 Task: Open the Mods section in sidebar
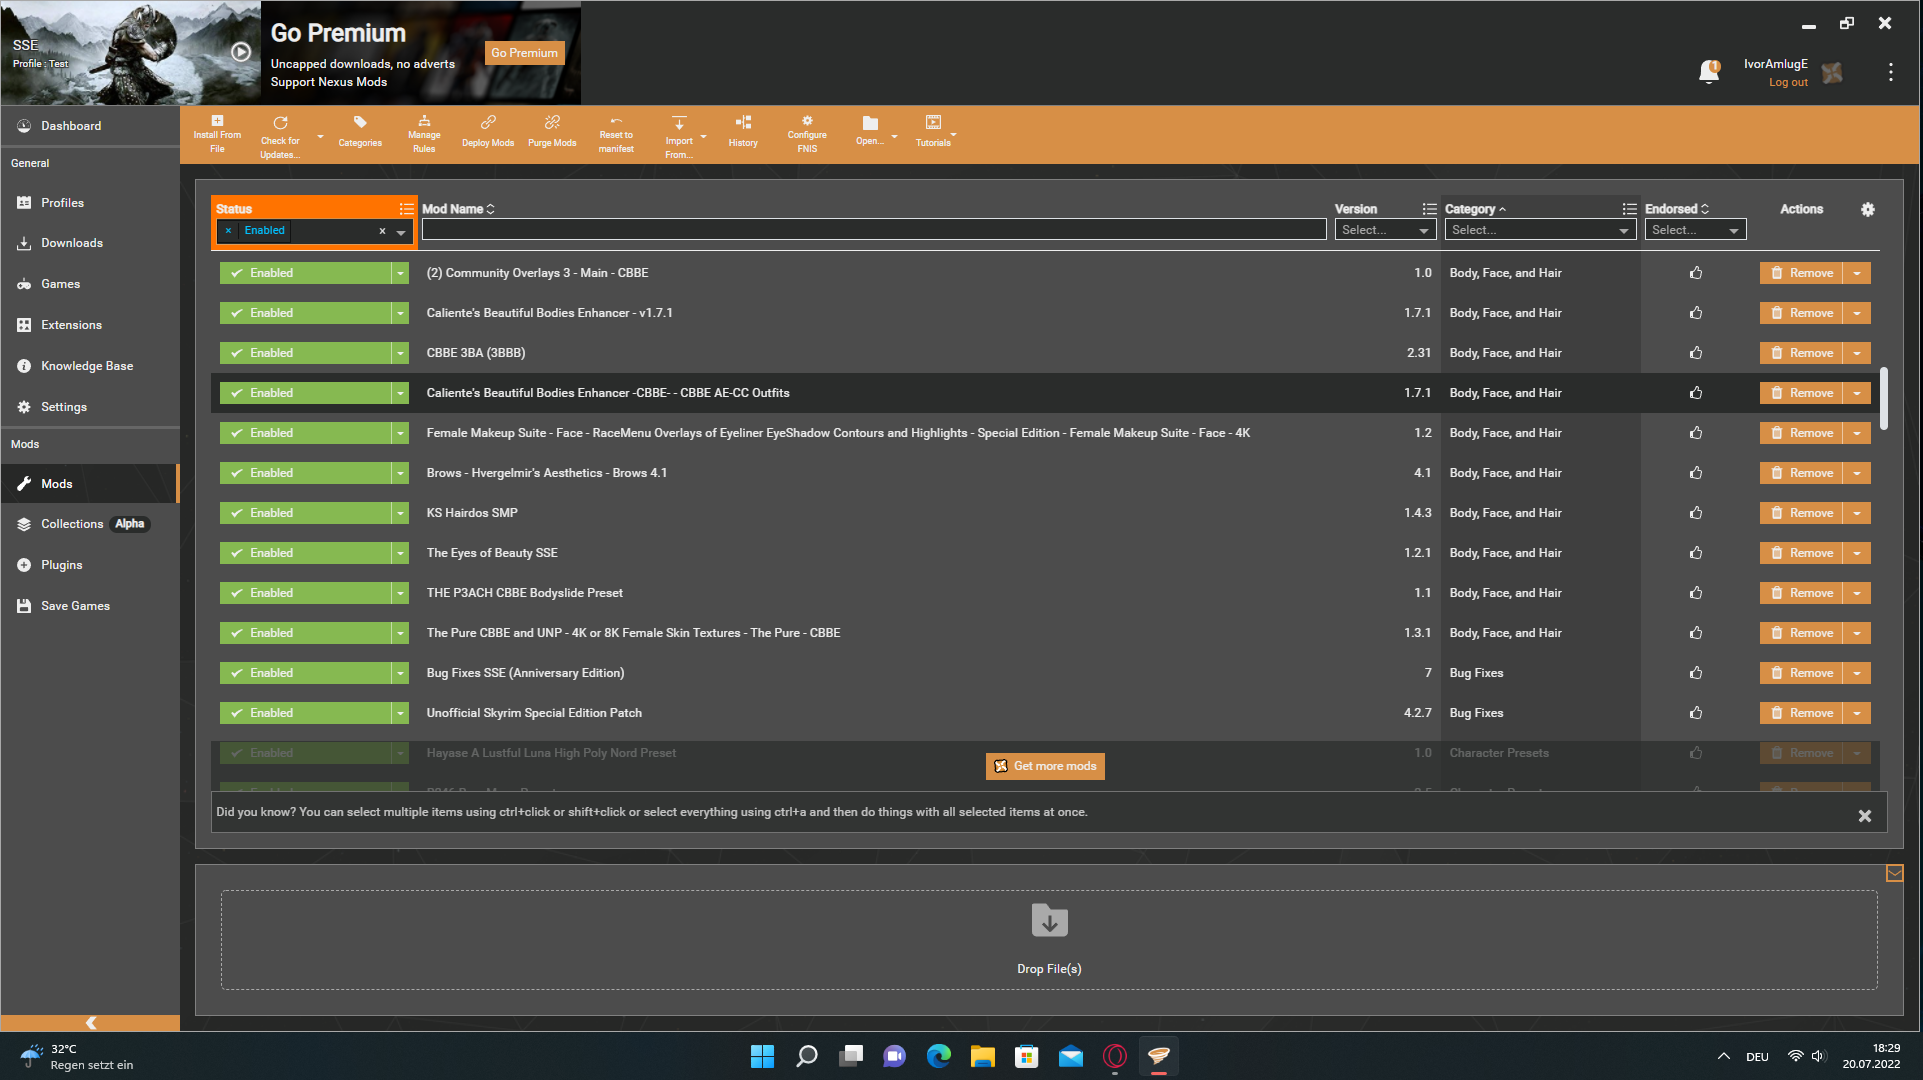(57, 483)
